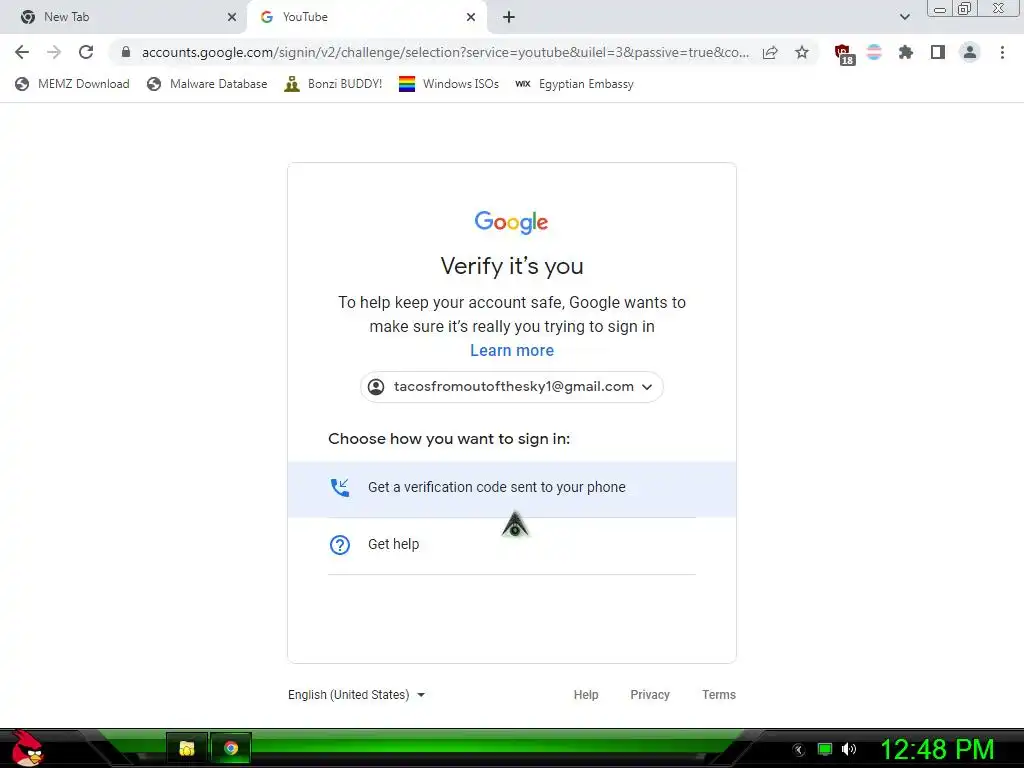The image size is (1024, 768).
Task: Open the Bonzi BUDDY! bookmark
Action: click(333, 84)
